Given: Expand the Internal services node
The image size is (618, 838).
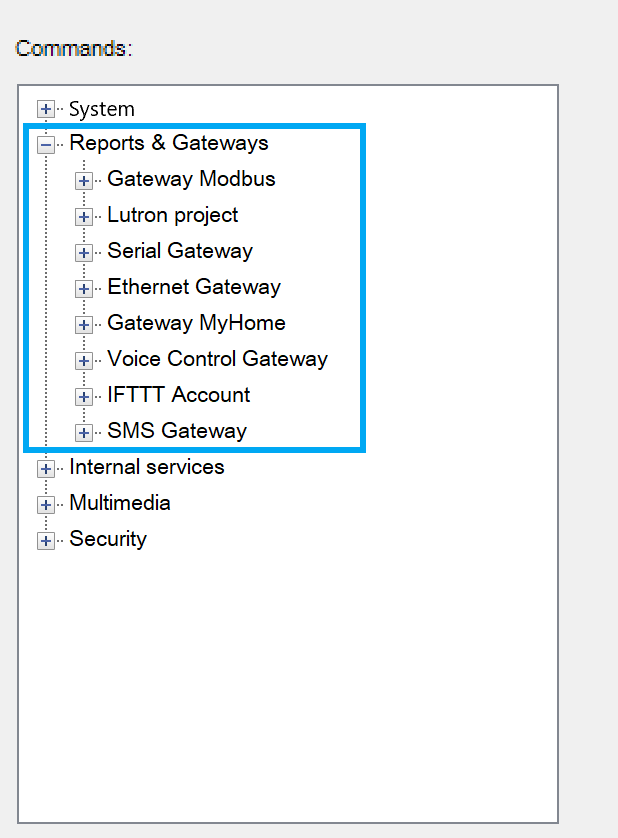Looking at the screenshot, I should click(46, 469).
